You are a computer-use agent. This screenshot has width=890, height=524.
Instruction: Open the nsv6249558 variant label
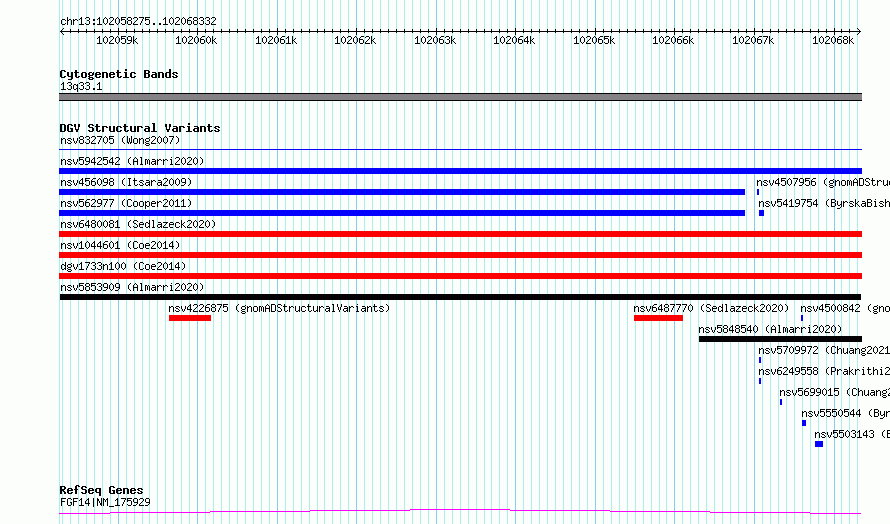tap(824, 371)
